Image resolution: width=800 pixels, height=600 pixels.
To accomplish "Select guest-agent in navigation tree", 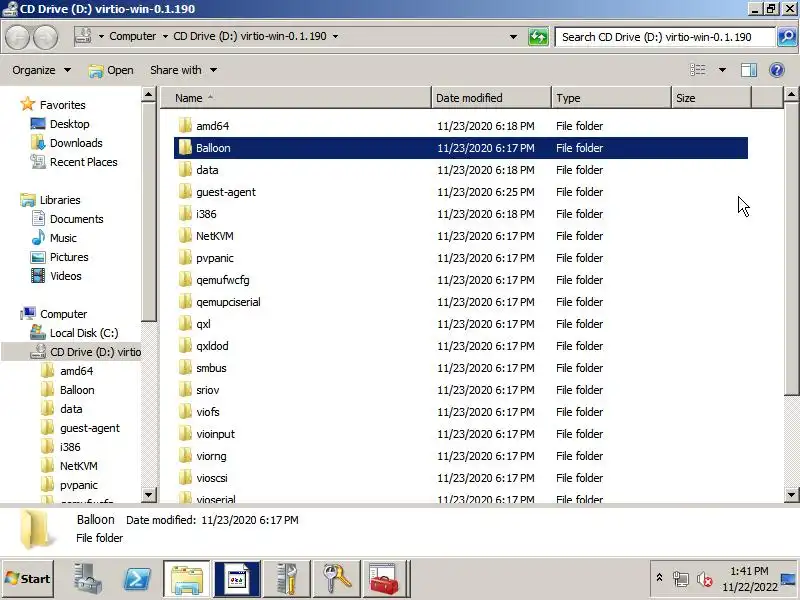I will (x=81, y=428).
